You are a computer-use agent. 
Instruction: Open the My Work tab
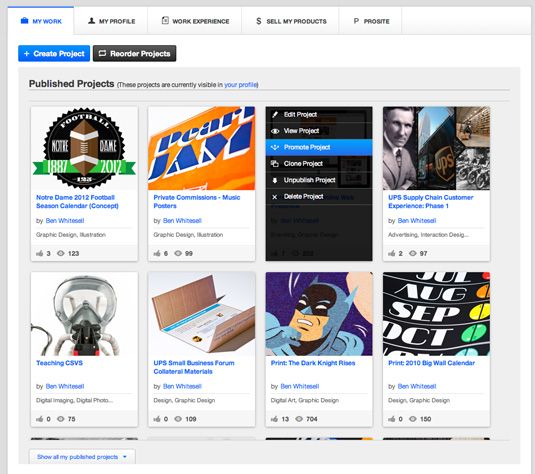[41, 21]
